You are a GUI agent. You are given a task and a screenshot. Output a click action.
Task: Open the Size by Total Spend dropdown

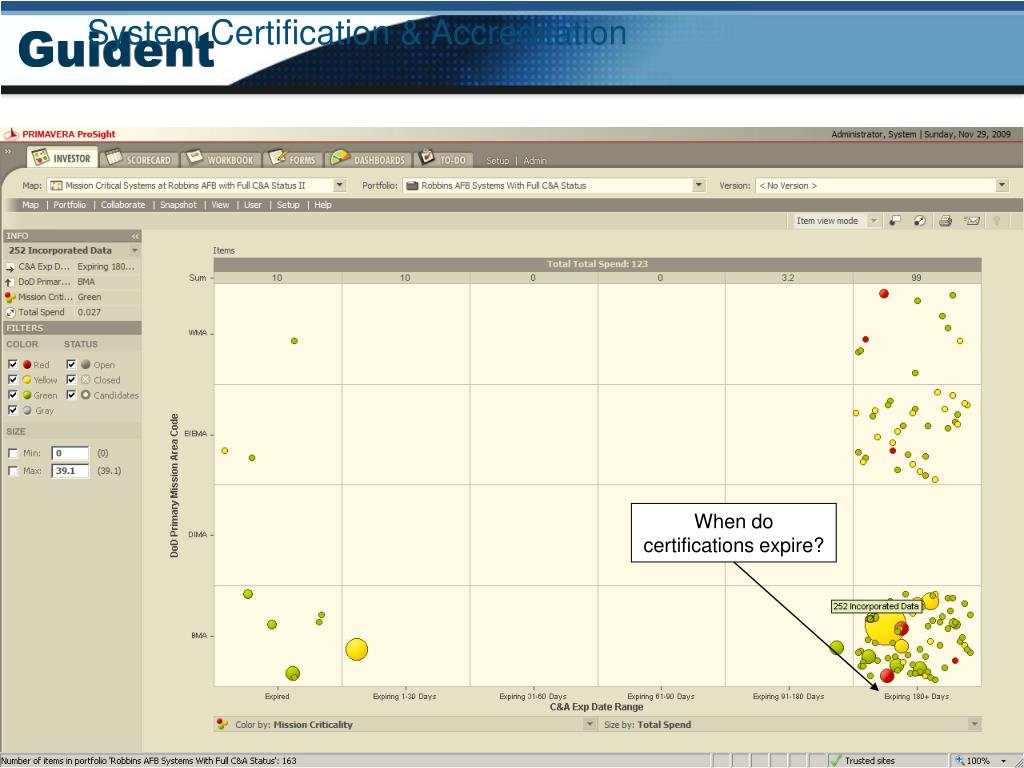tap(974, 724)
